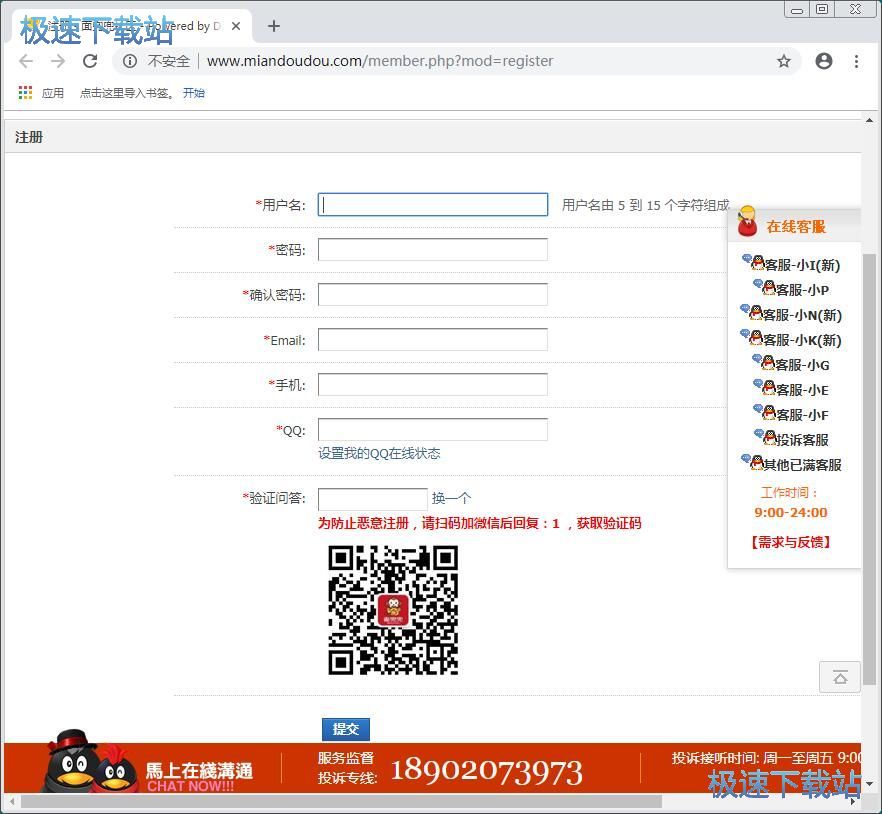Click the hotline number 18902073973

point(486,771)
